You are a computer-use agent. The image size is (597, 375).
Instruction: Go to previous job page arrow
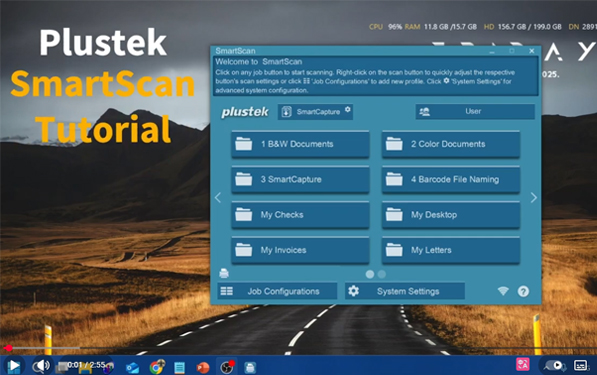[x=218, y=198]
